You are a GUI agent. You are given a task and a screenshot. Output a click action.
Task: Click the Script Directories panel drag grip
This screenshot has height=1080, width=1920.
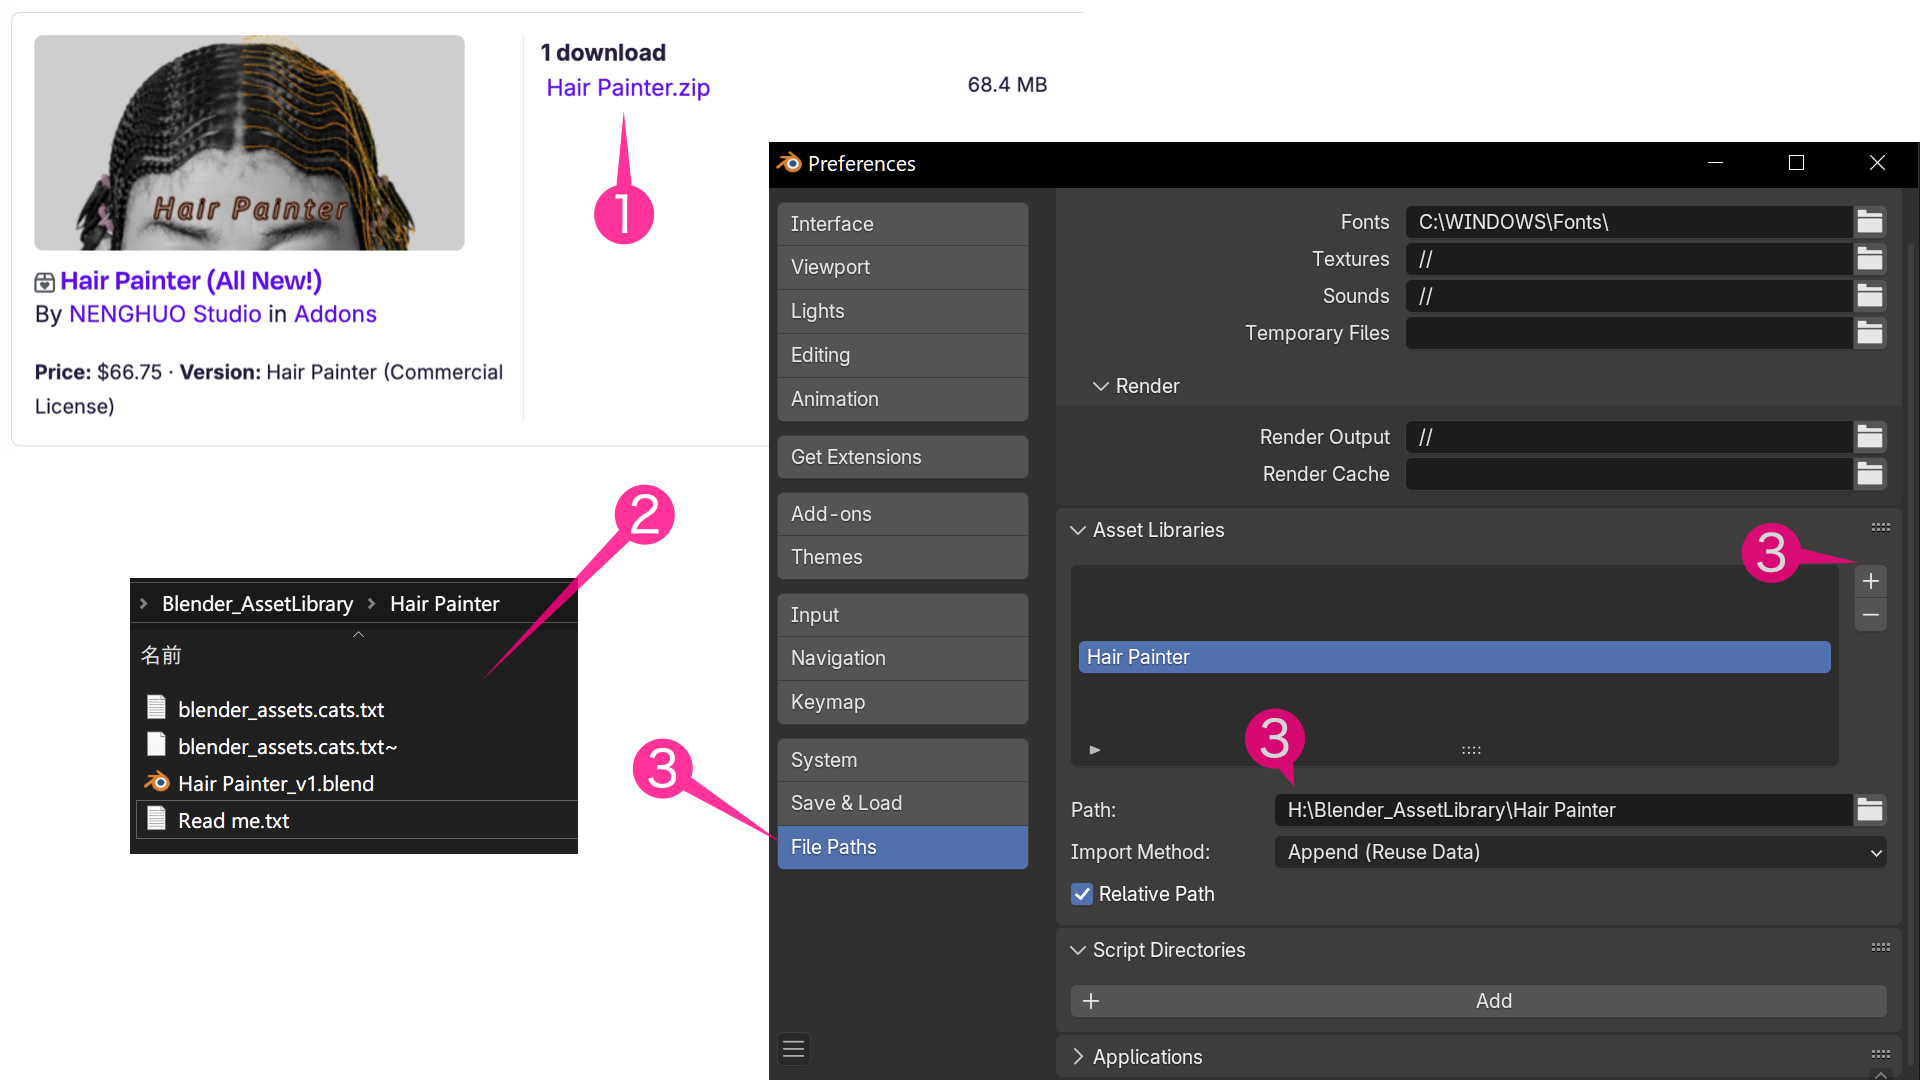tap(1881, 947)
